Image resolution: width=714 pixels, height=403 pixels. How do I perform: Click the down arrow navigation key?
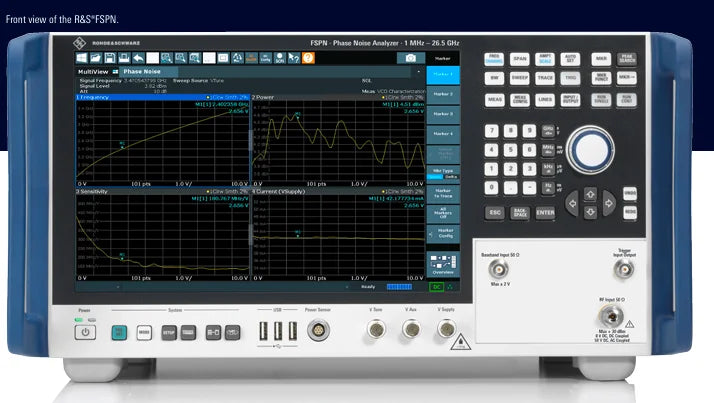click(591, 212)
